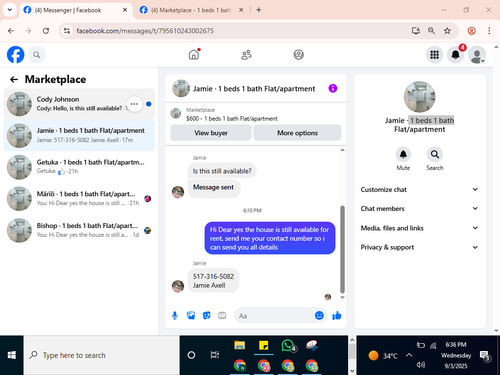Open File Explorer from taskbar

239,345
